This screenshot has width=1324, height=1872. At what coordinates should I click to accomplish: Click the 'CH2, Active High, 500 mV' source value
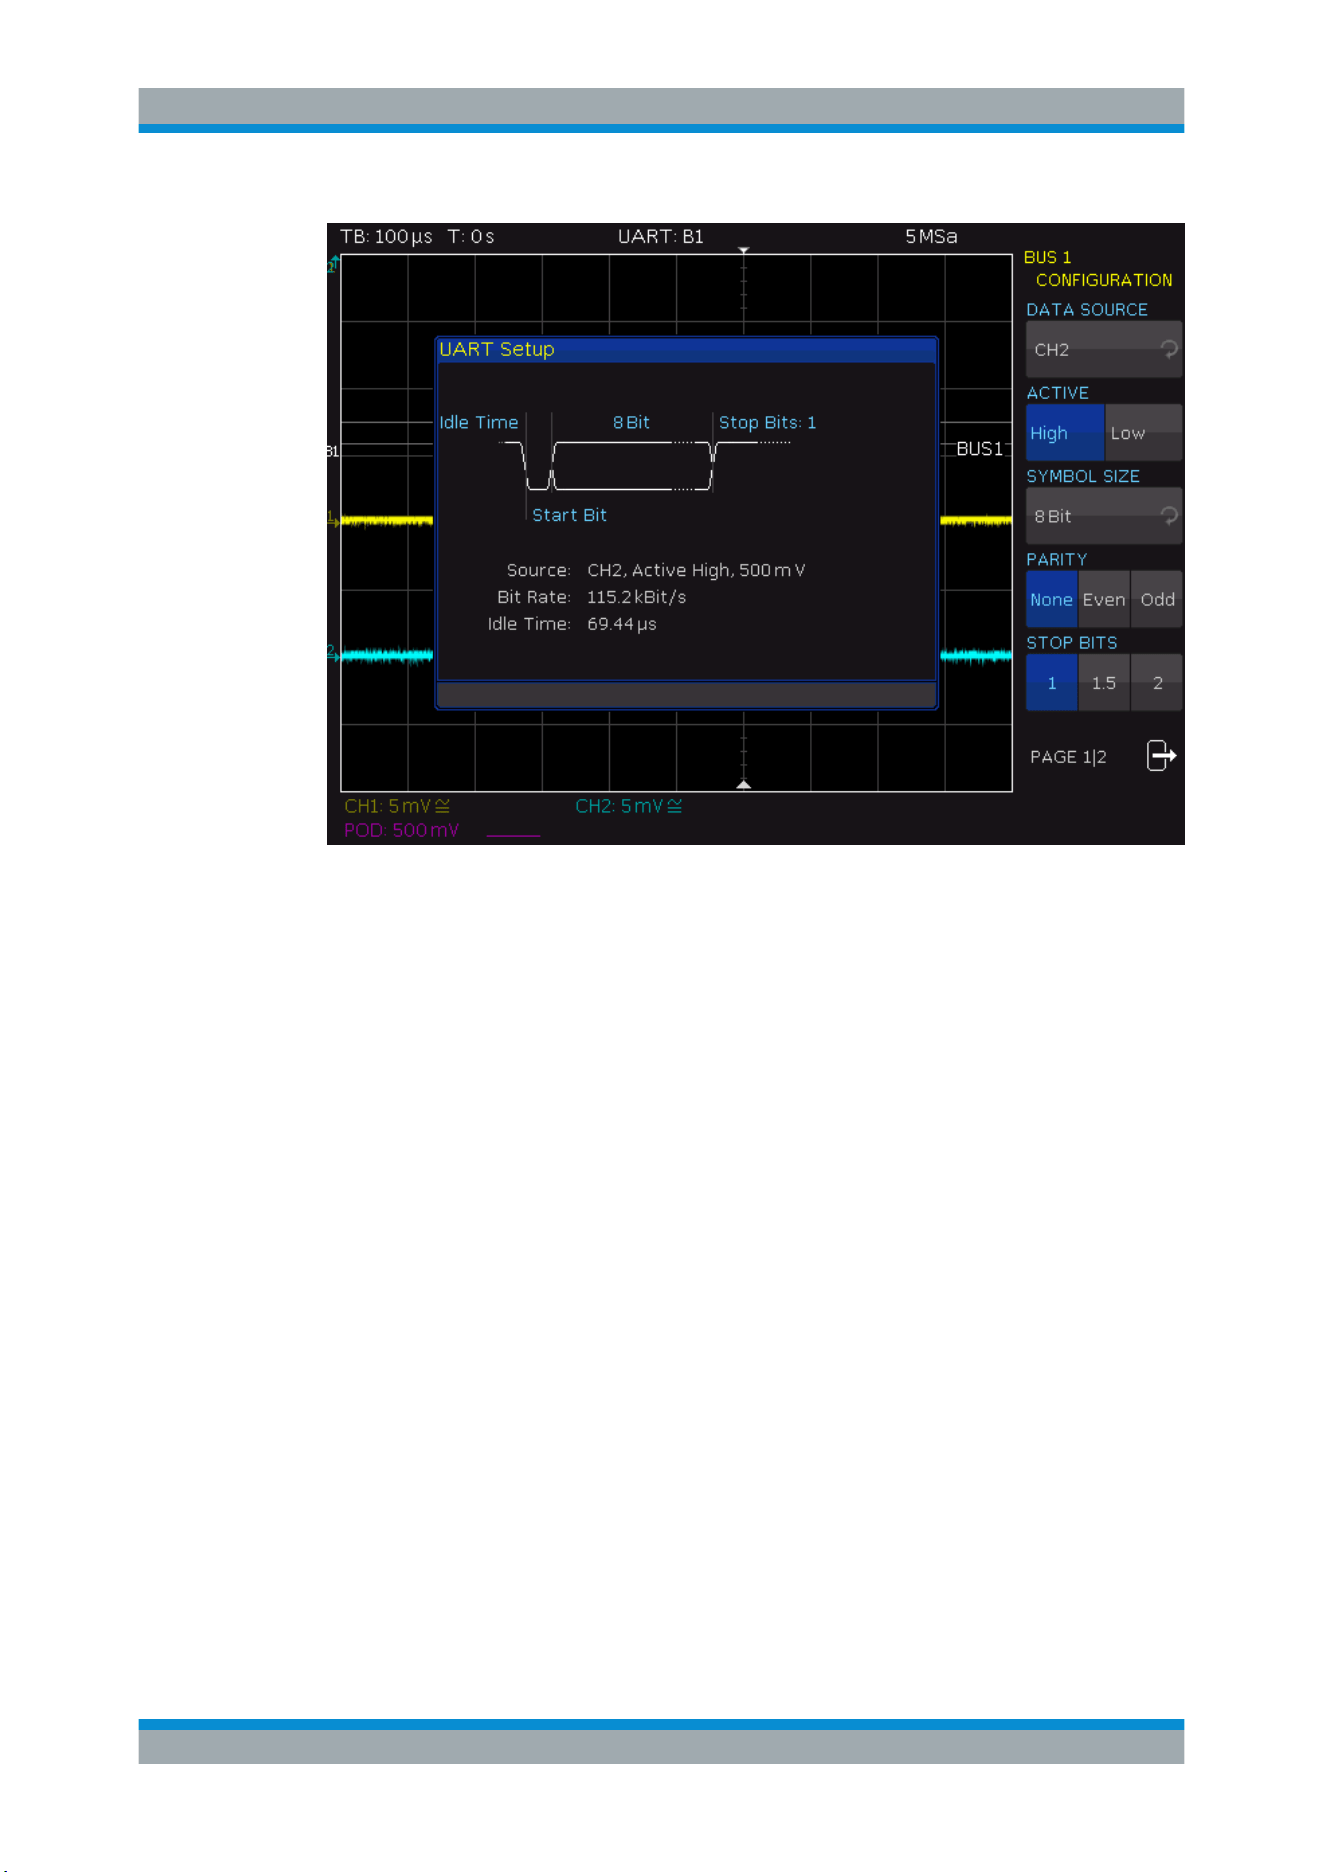pos(696,570)
